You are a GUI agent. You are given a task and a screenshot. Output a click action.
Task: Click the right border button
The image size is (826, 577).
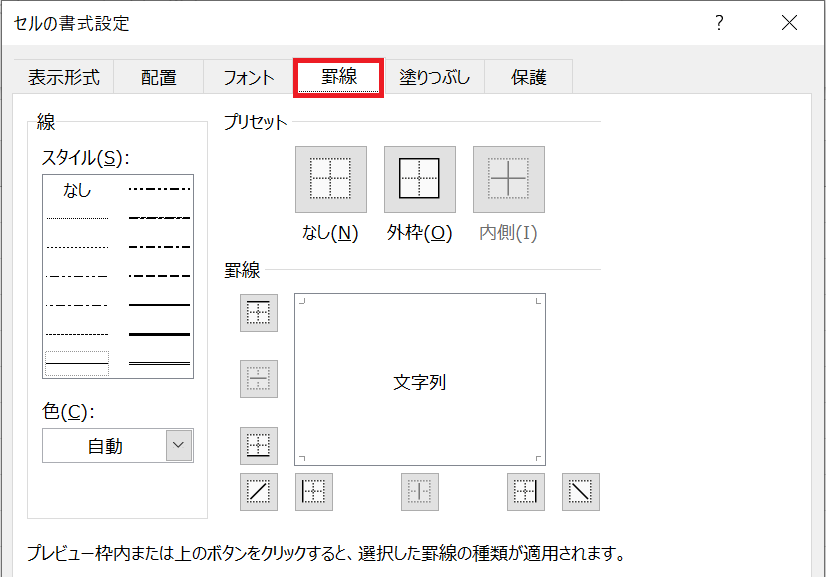525,491
